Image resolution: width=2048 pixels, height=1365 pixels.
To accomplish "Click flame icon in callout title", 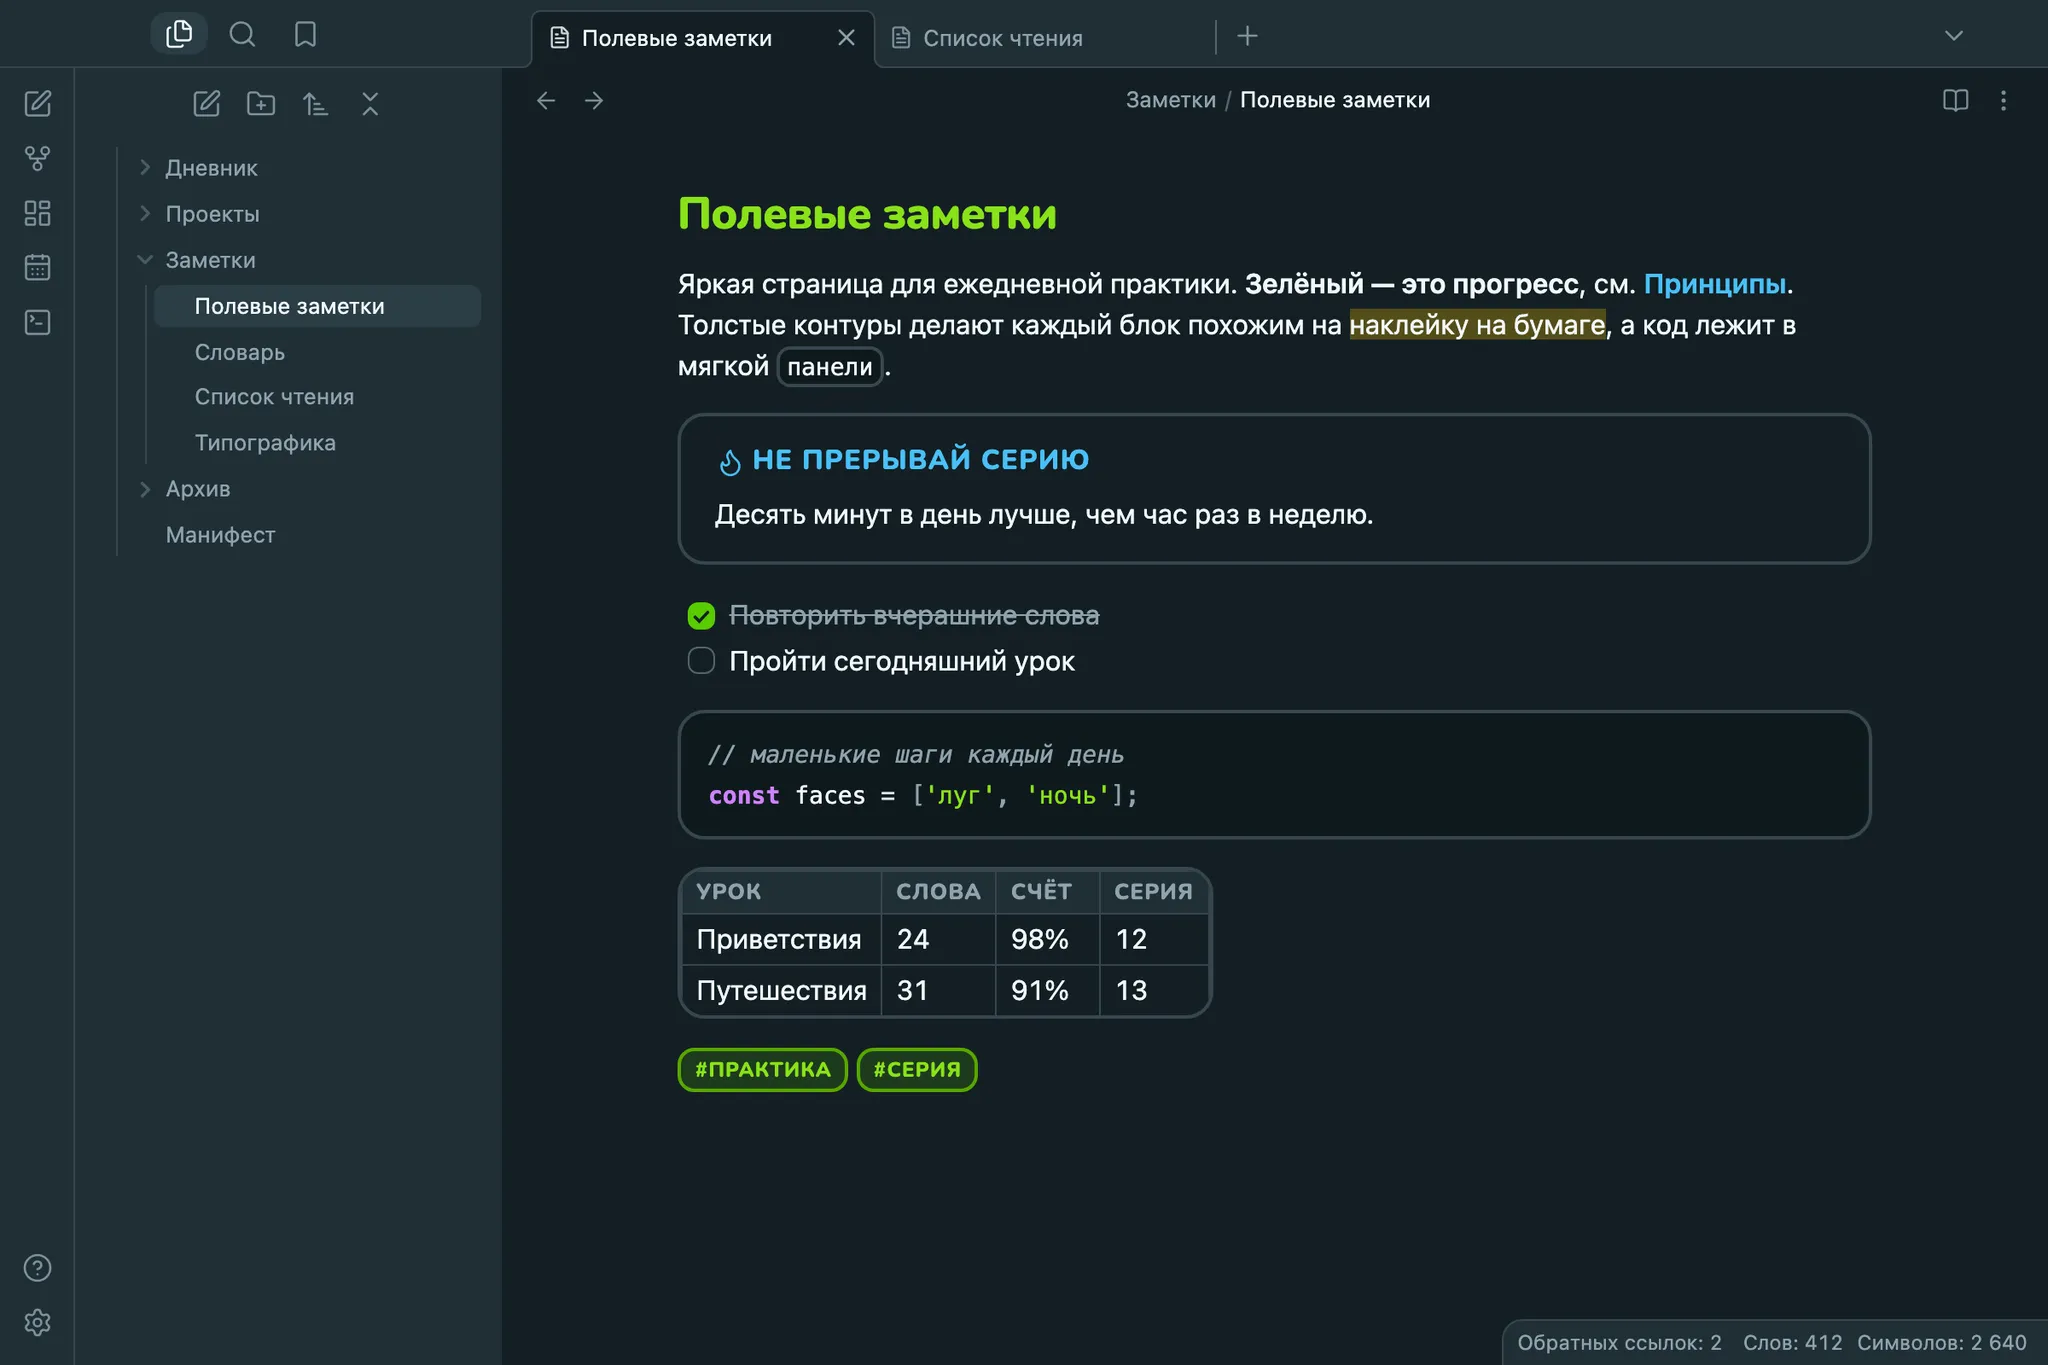I will coord(730,461).
